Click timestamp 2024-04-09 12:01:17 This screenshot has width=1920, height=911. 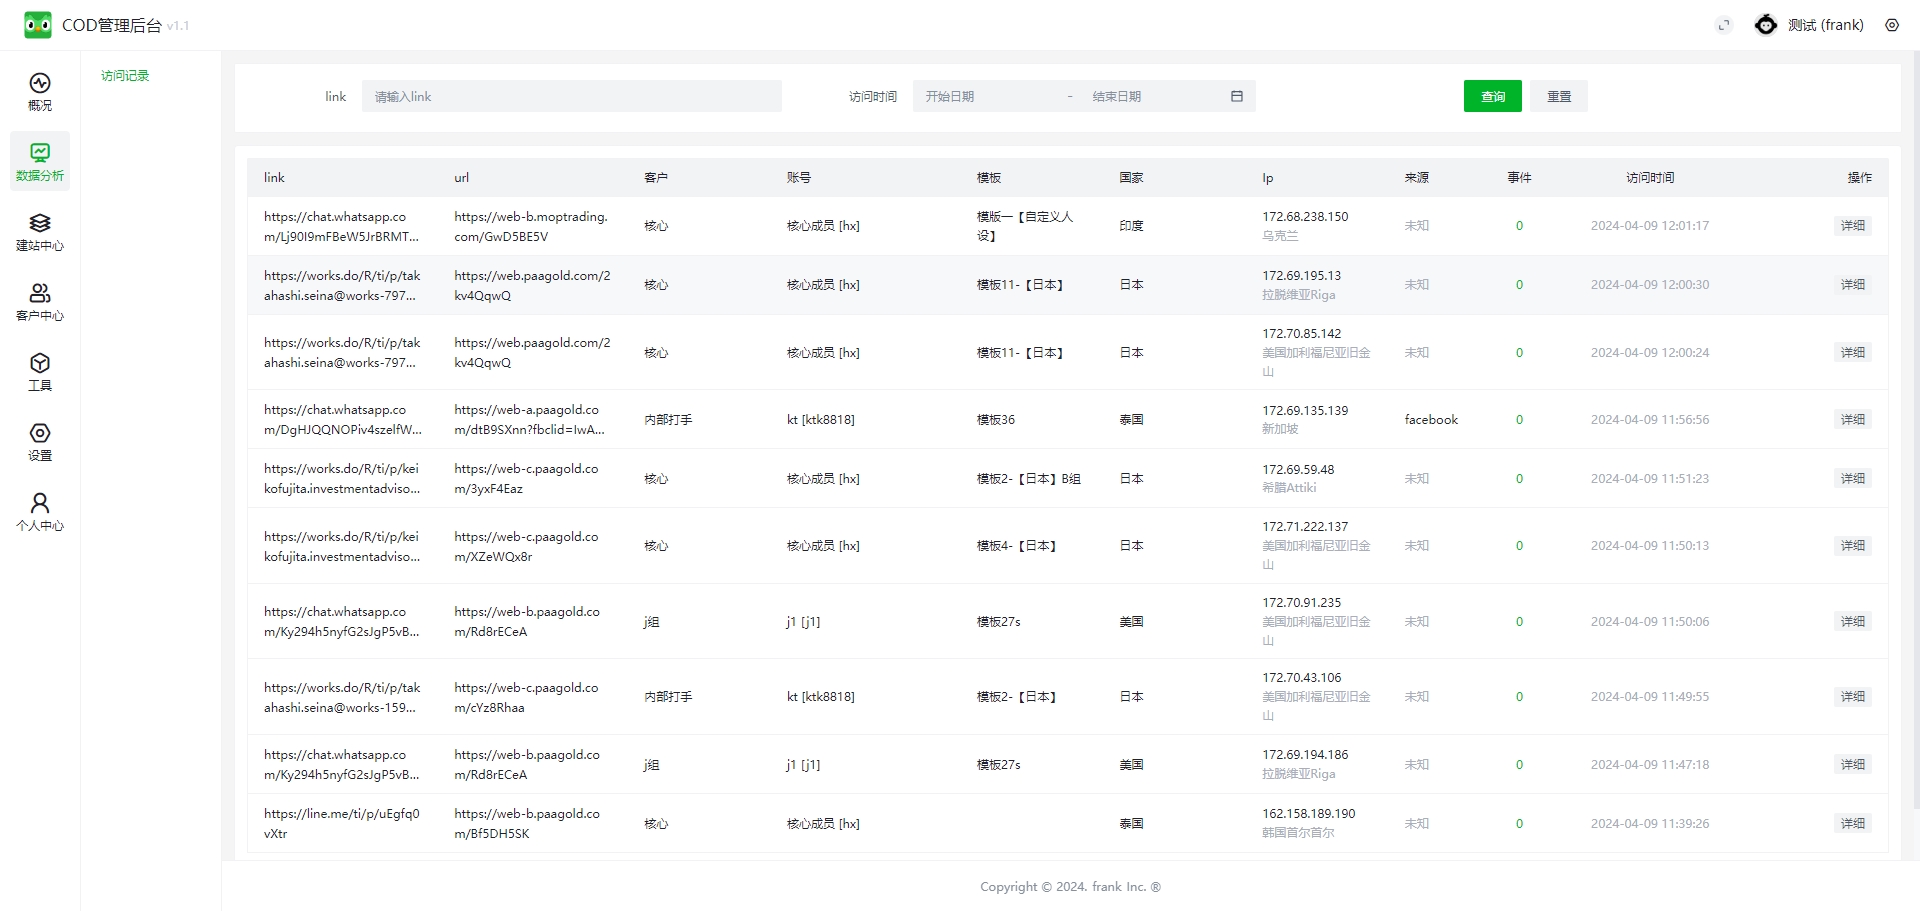pos(1650,226)
